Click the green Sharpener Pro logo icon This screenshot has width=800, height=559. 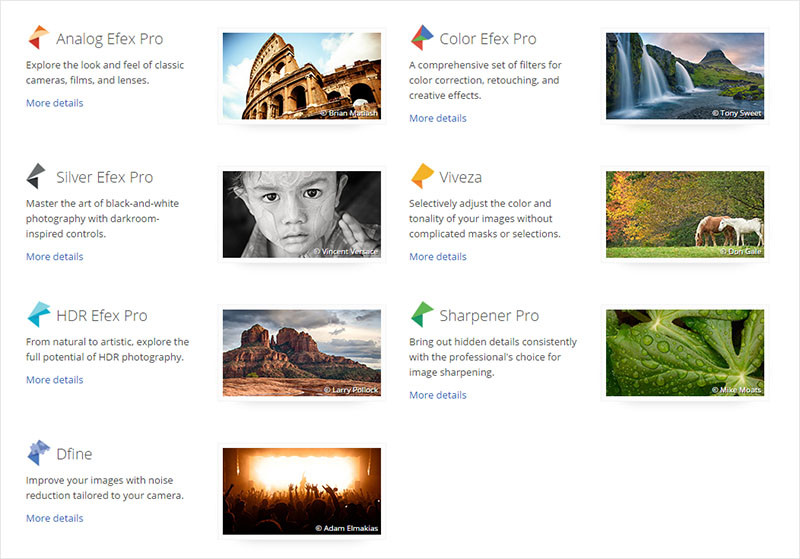[x=422, y=315]
